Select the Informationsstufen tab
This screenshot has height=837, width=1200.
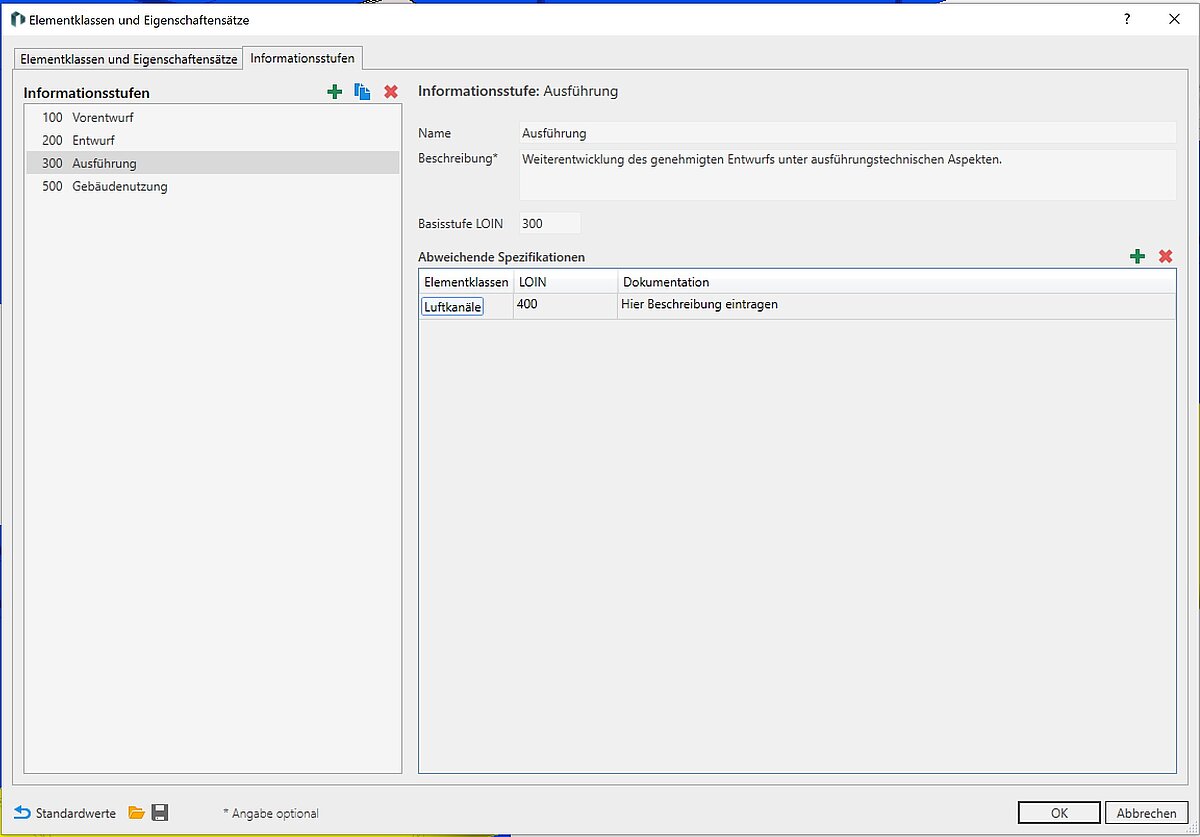pyautogui.click(x=302, y=58)
